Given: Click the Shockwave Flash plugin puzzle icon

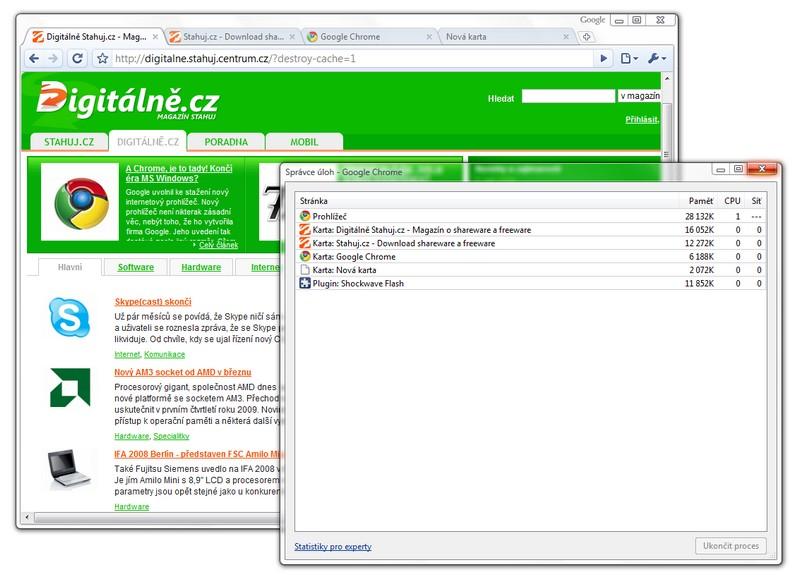Looking at the screenshot, I should click(305, 283).
